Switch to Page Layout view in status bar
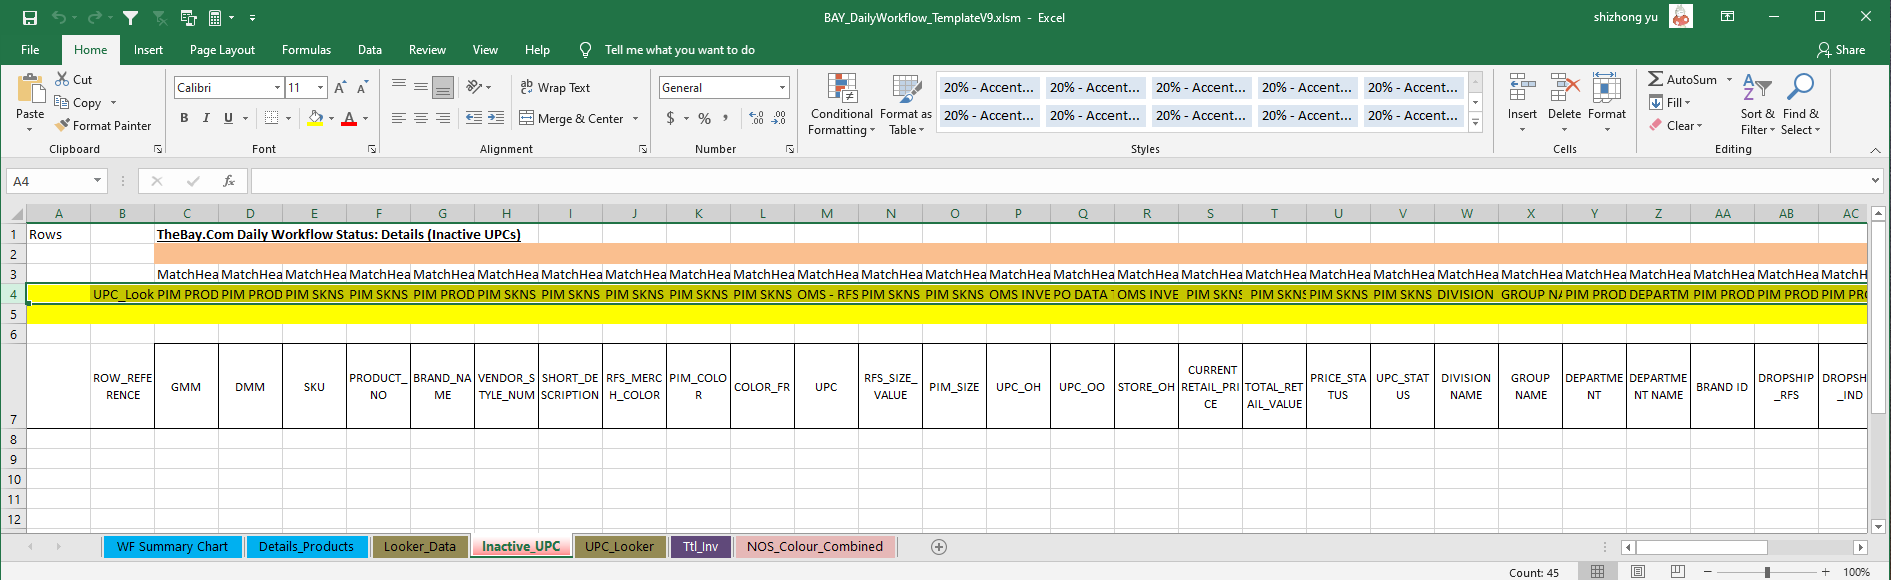The image size is (1891, 580). coord(1637,572)
